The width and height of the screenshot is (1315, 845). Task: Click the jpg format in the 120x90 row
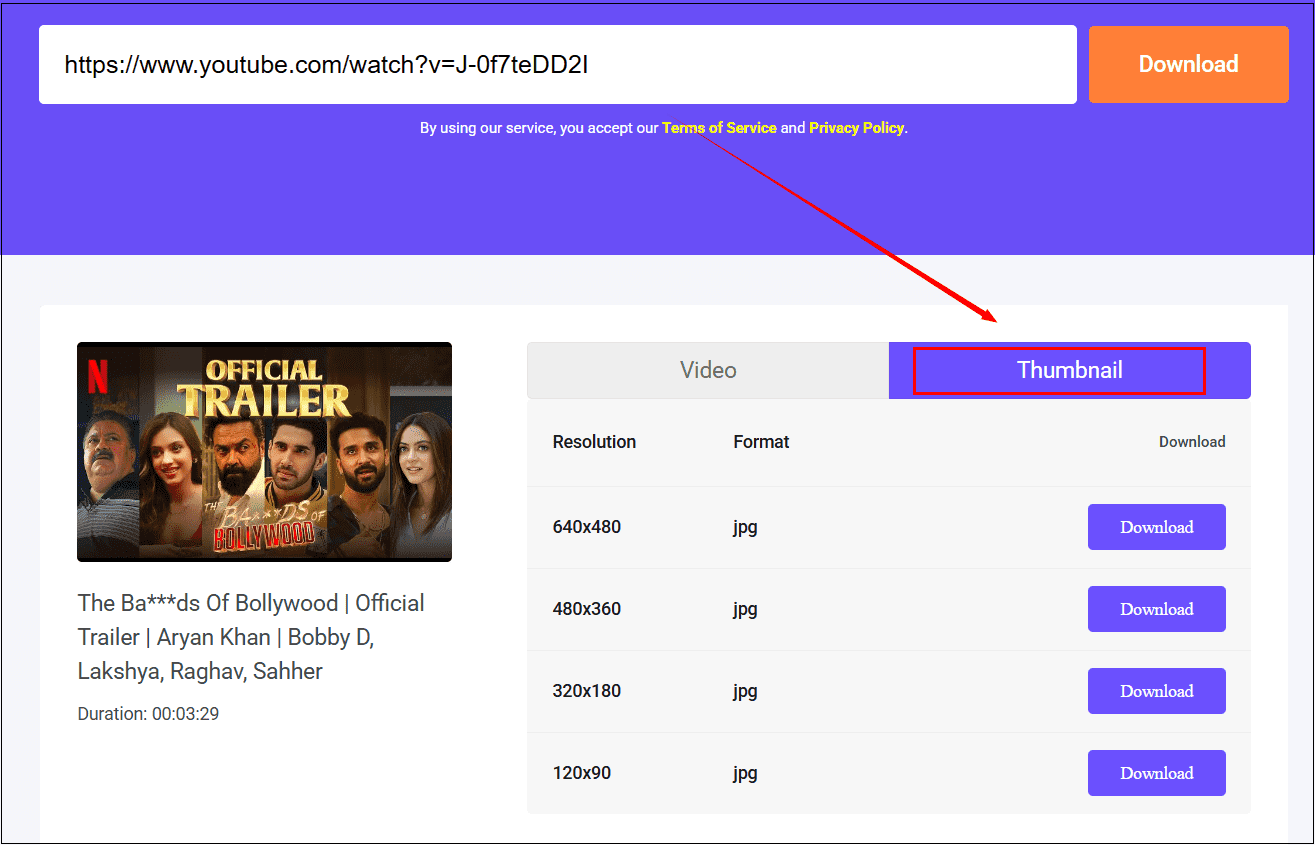point(745,774)
